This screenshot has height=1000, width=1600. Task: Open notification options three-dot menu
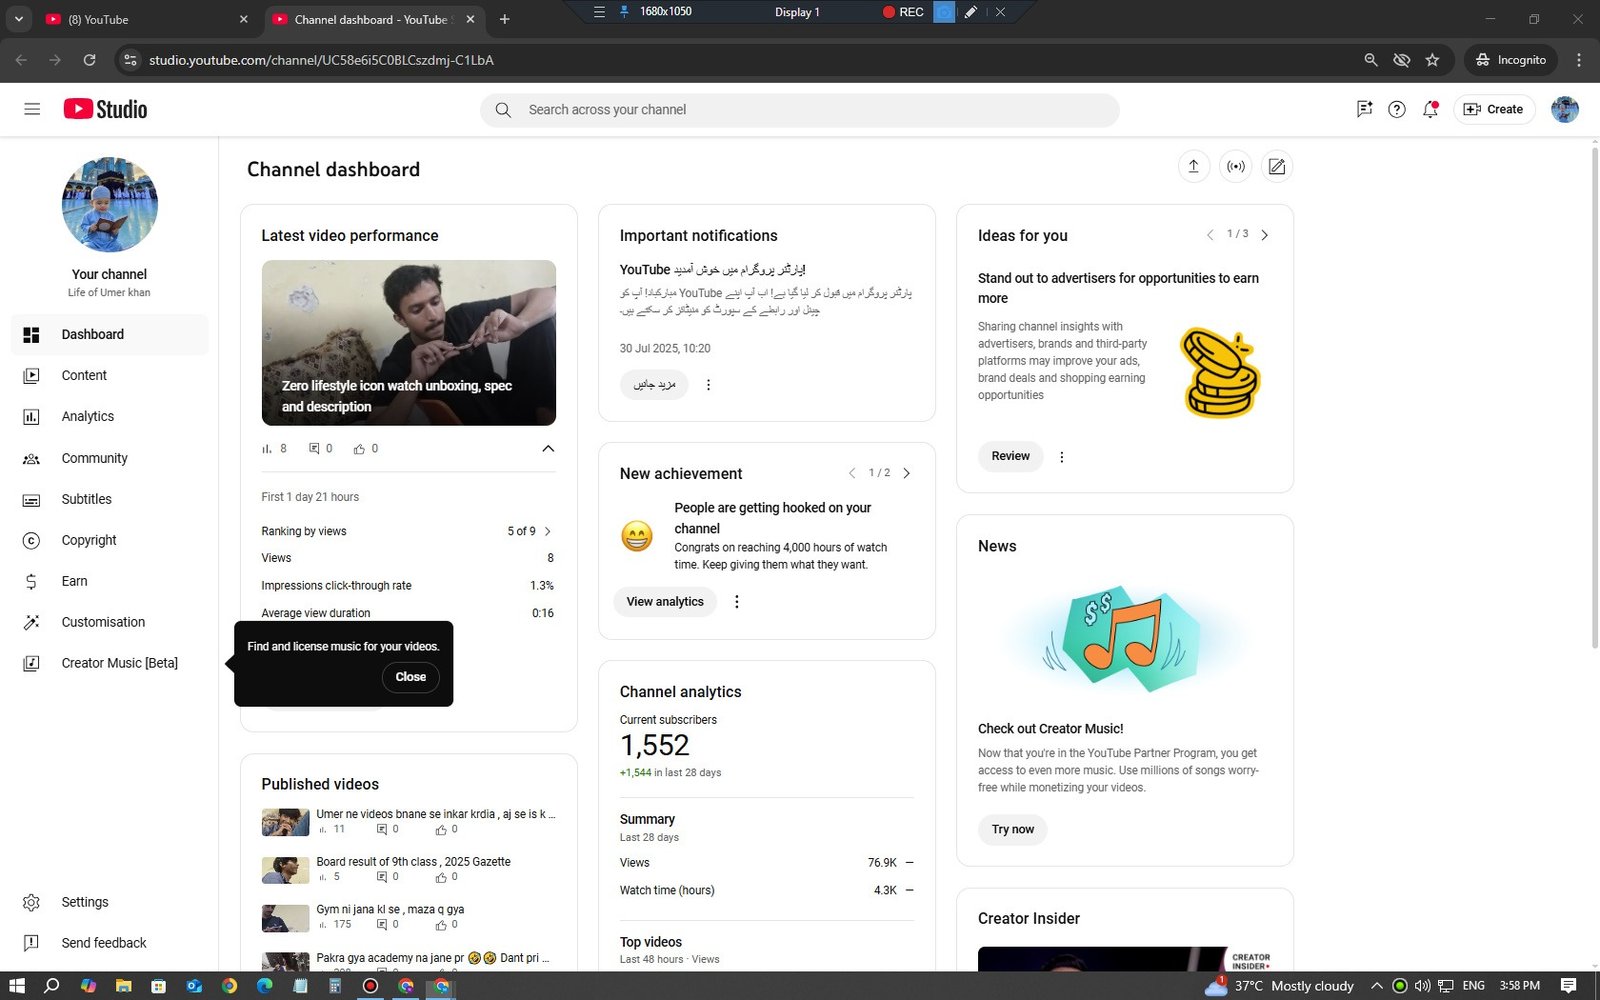pyautogui.click(x=708, y=385)
